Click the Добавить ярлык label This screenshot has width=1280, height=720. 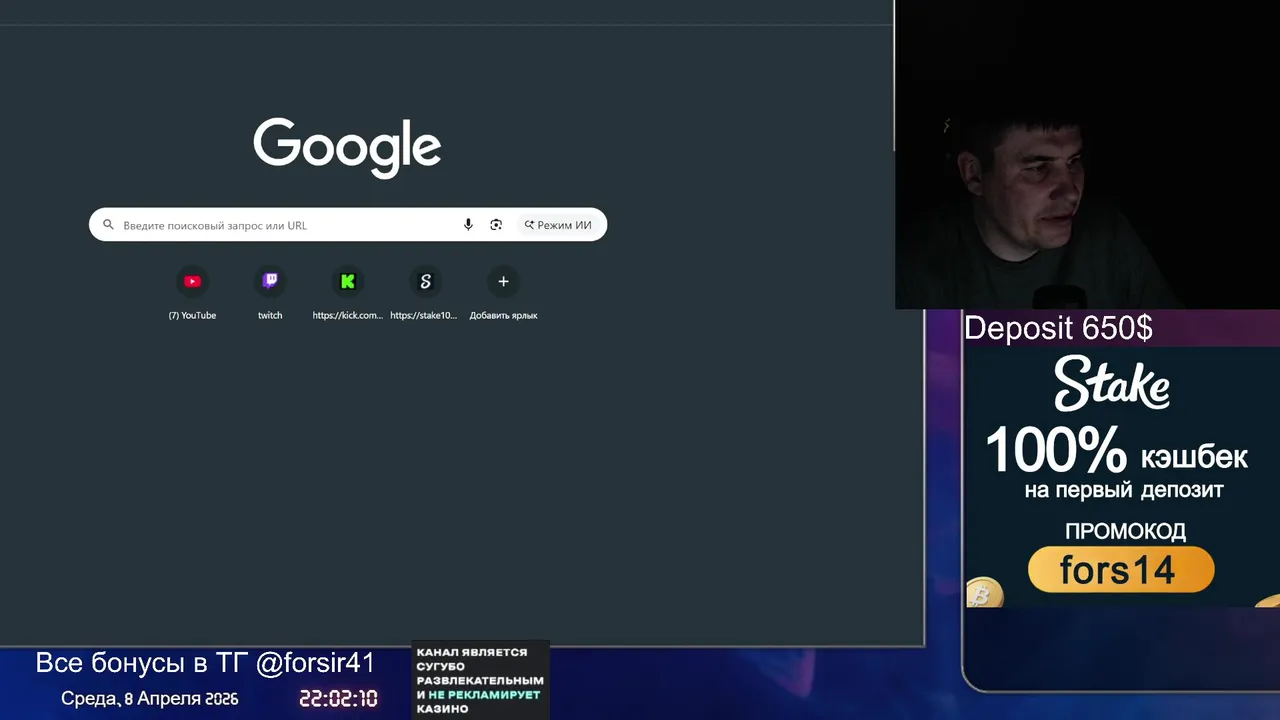click(x=503, y=315)
